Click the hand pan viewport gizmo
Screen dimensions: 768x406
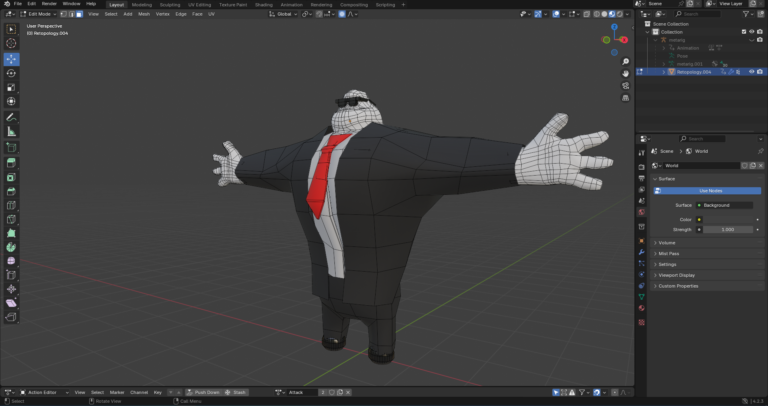click(625, 72)
